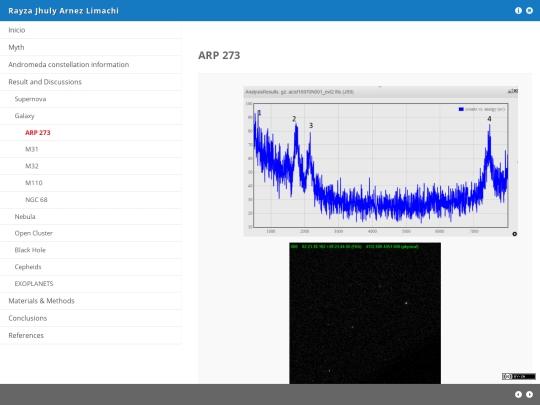Open the Conclusions section
Image resolution: width=540 pixels, height=405 pixels.
[91, 318]
